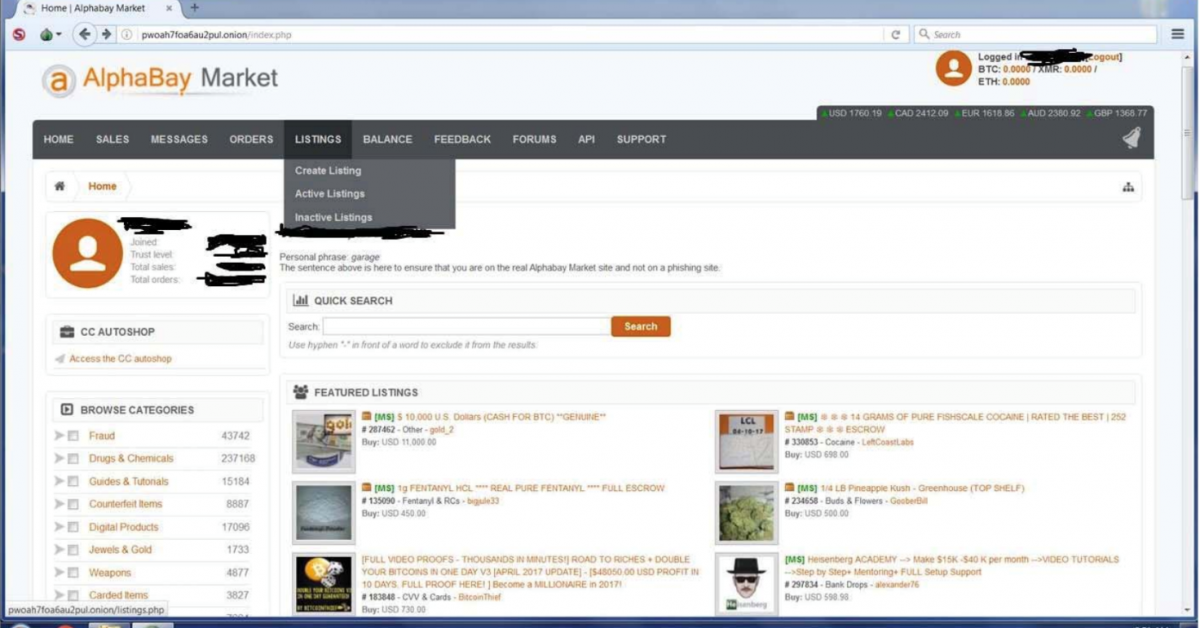Click the Quick Search chart icon

pos(299,300)
